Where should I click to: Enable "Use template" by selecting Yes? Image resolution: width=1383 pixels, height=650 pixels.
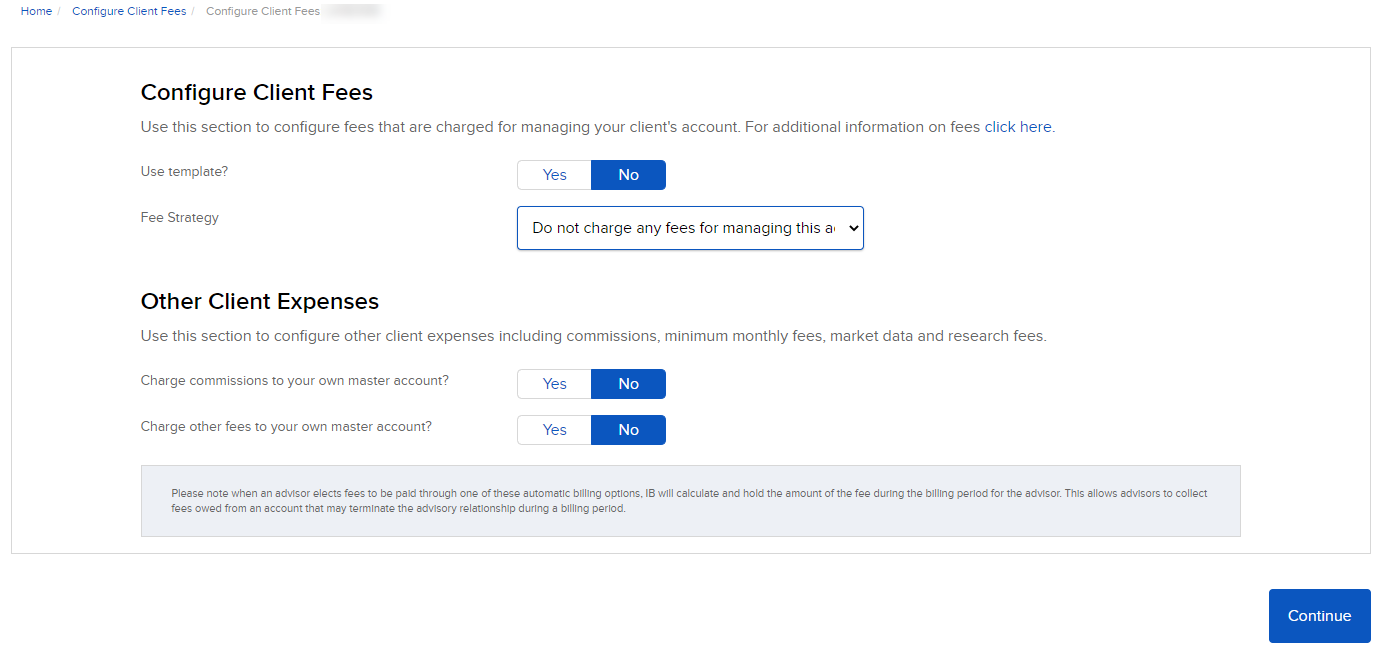pos(553,174)
